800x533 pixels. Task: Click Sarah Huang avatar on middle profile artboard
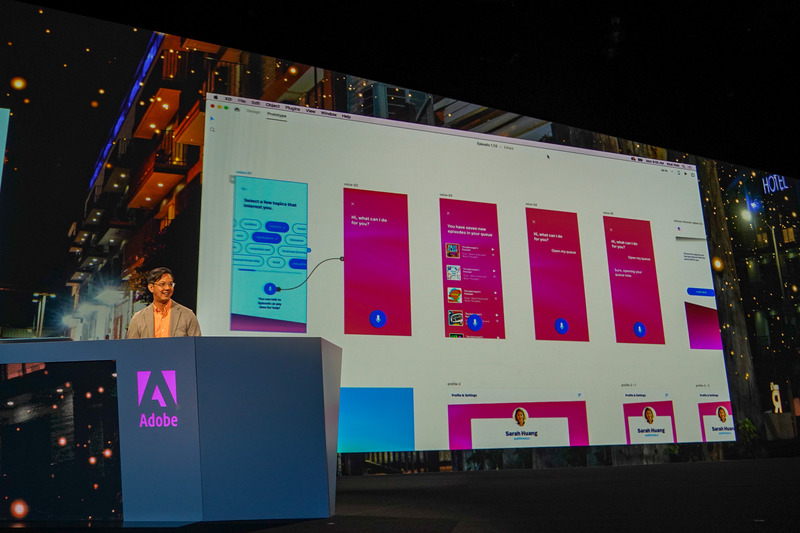pos(649,415)
